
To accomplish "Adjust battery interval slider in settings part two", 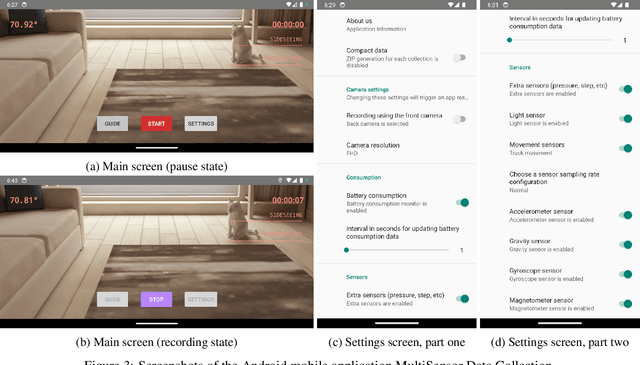I will tap(560, 40).
